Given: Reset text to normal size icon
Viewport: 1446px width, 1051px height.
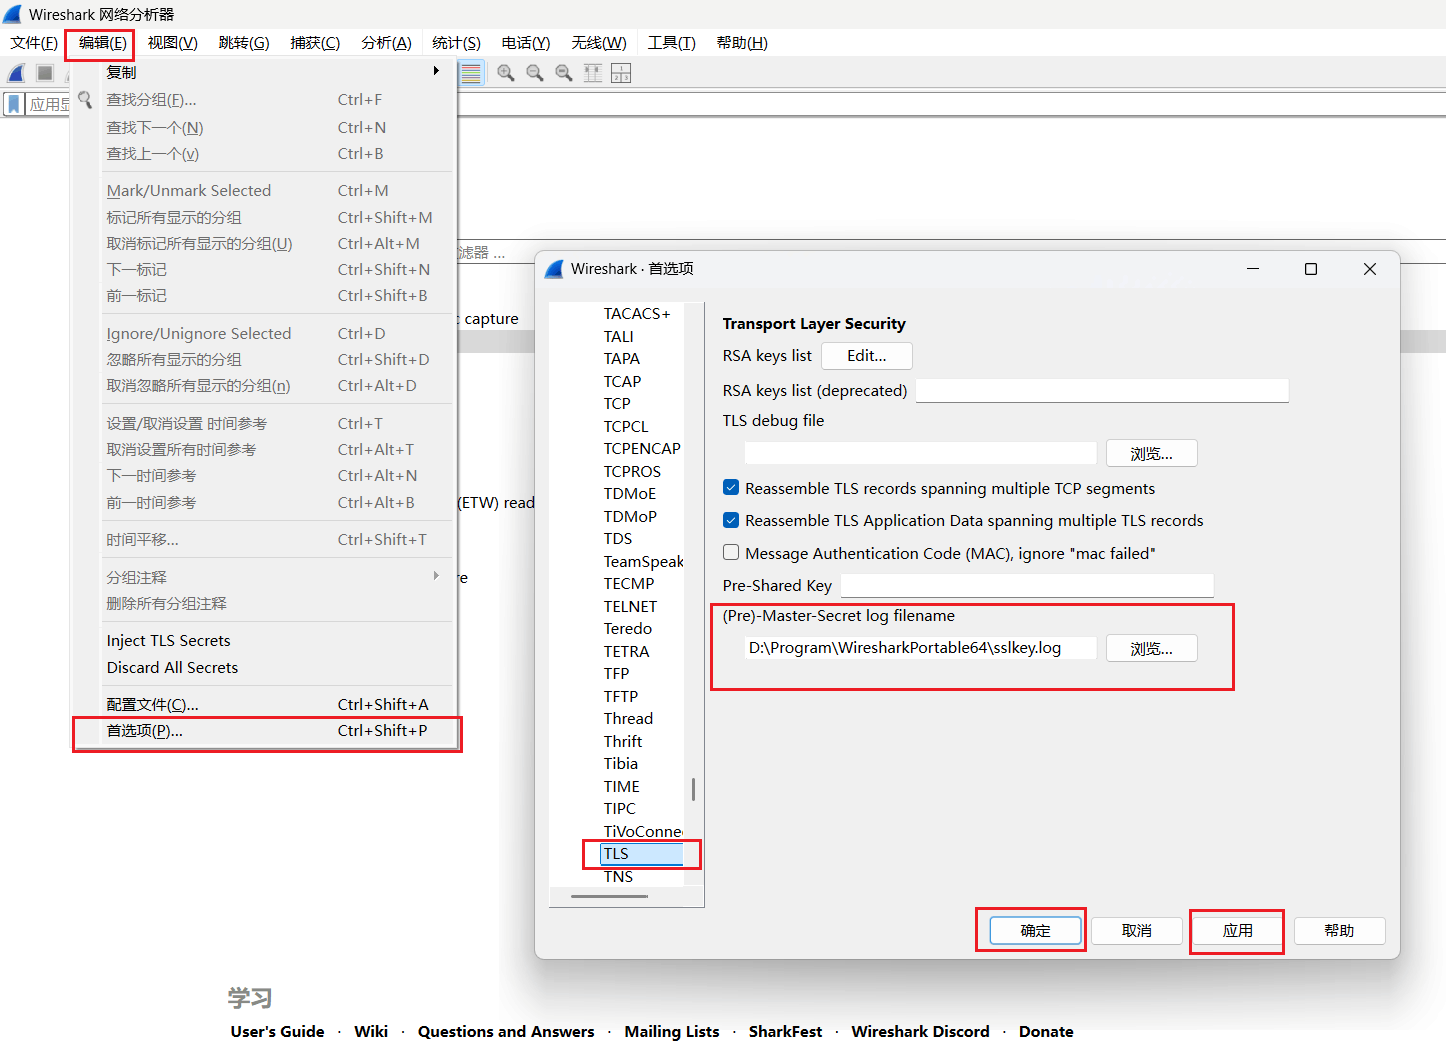Looking at the screenshot, I should click(564, 73).
